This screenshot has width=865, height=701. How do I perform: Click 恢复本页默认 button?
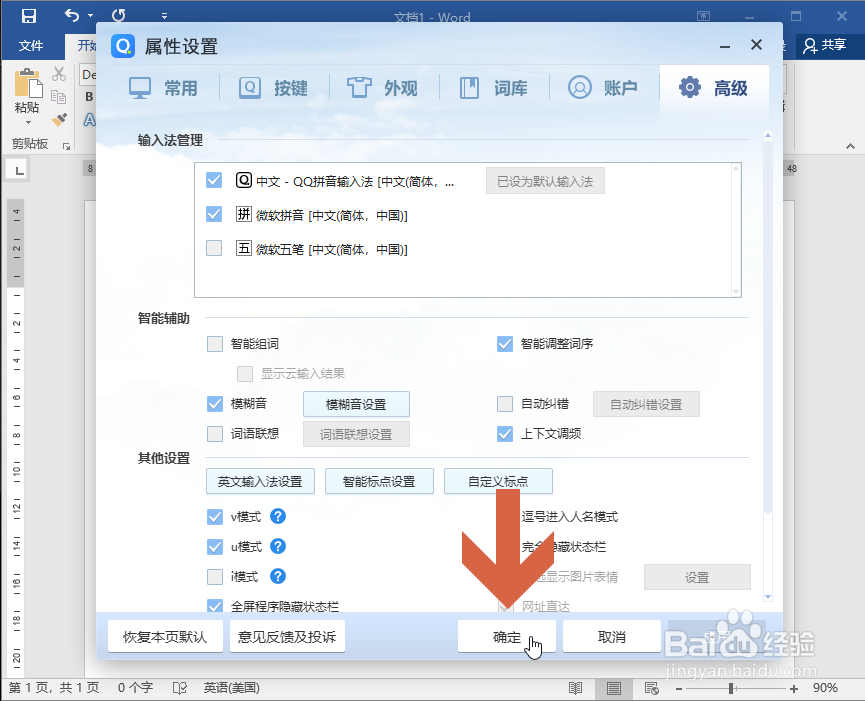click(165, 636)
